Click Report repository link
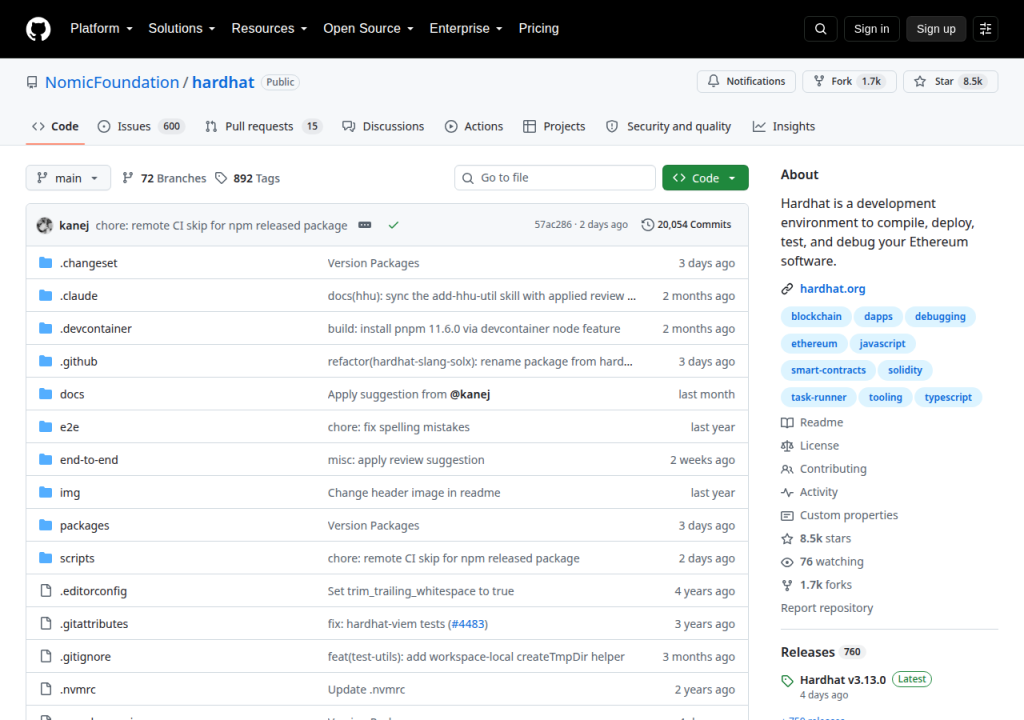The image size is (1024, 720). [x=827, y=608]
